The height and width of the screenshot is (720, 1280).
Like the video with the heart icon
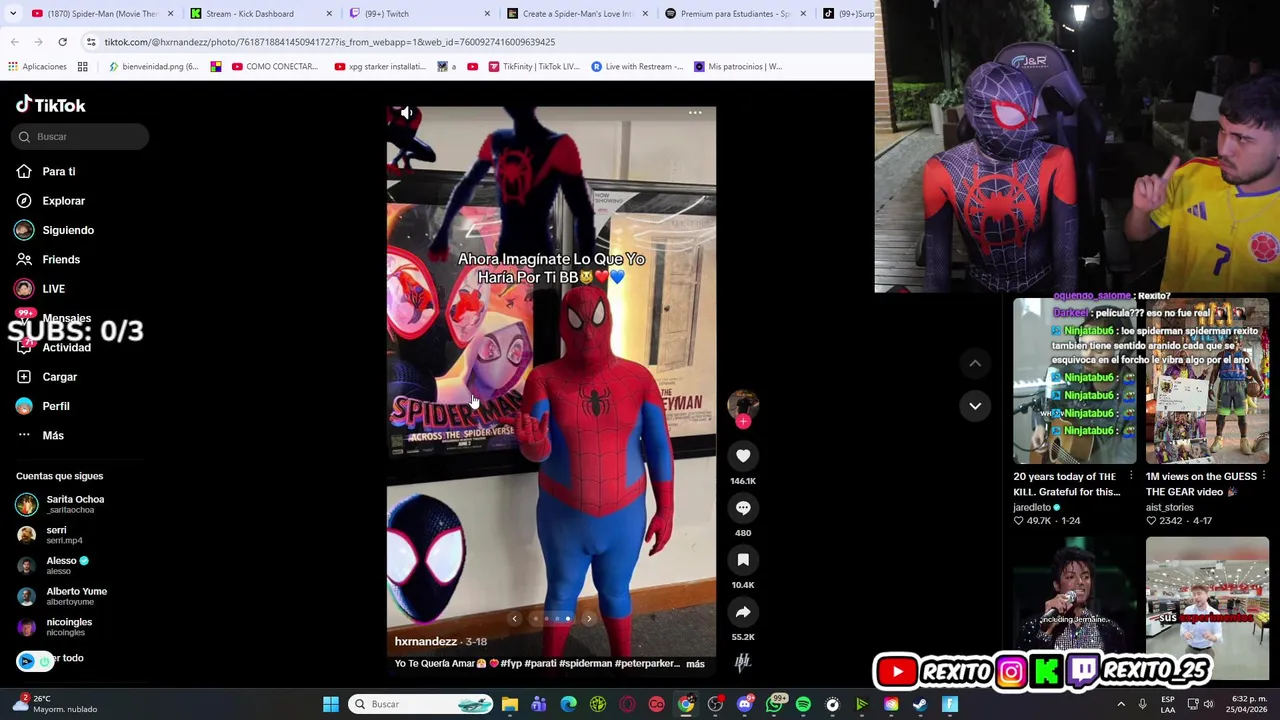(743, 456)
